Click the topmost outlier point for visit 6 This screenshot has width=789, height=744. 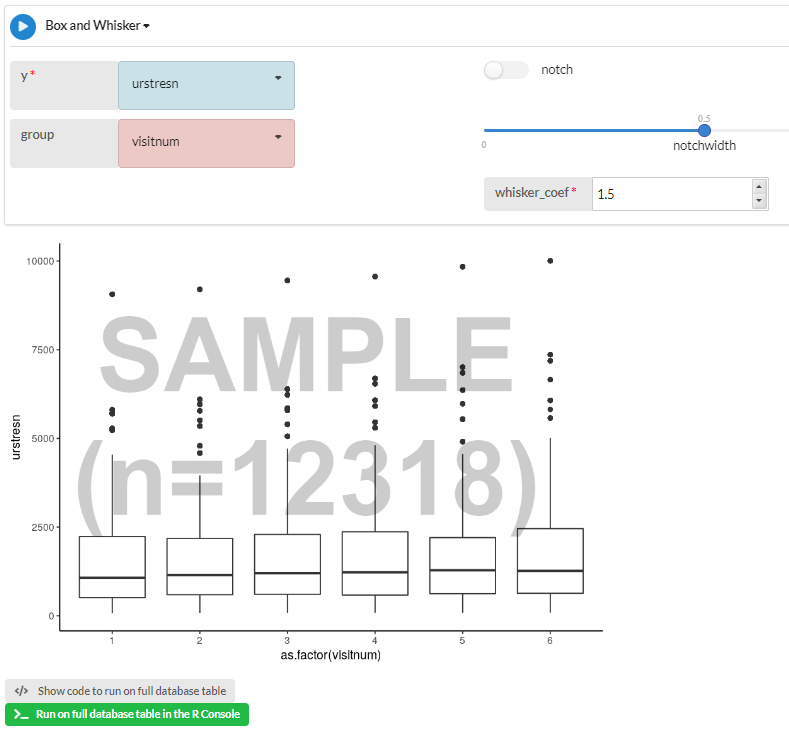(x=550, y=261)
